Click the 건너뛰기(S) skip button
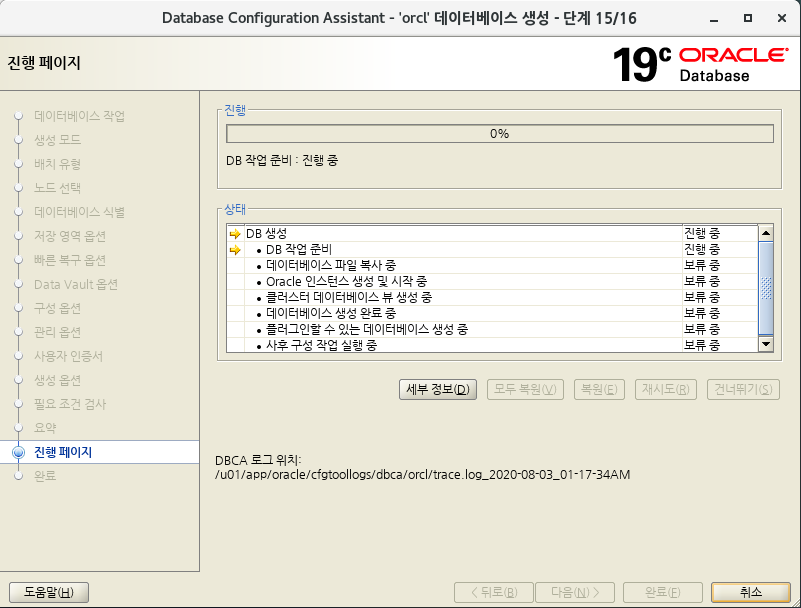This screenshot has width=801, height=608. click(x=743, y=390)
